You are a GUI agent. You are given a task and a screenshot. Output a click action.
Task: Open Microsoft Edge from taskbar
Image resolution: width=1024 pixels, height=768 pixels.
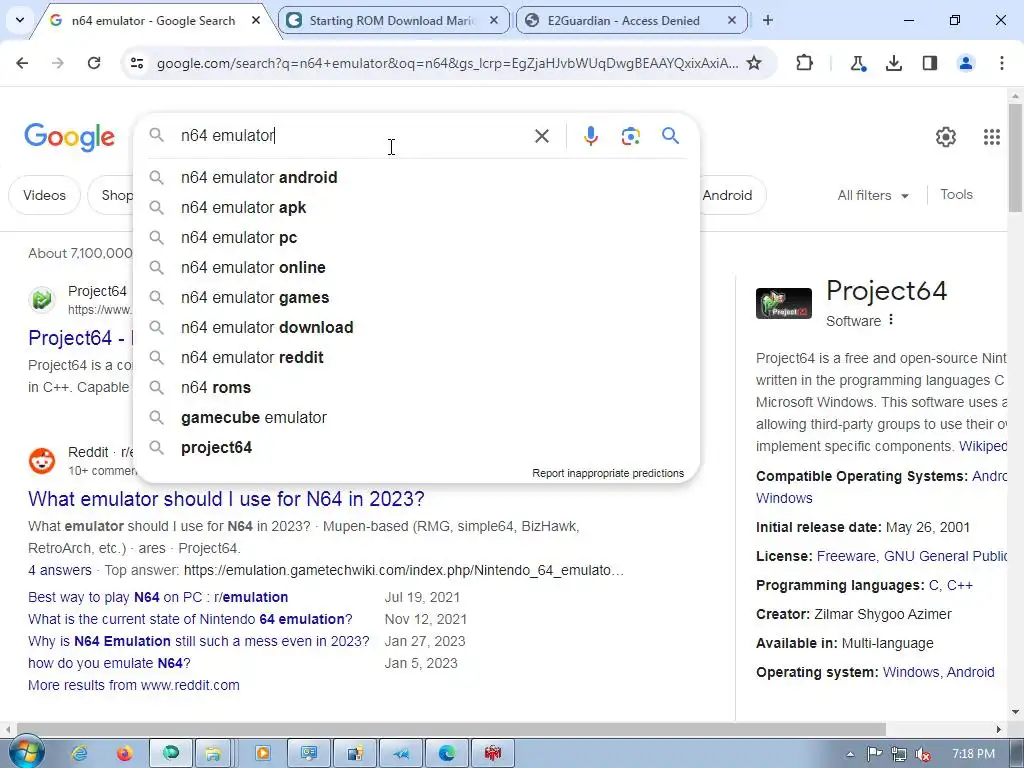(x=447, y=754)
